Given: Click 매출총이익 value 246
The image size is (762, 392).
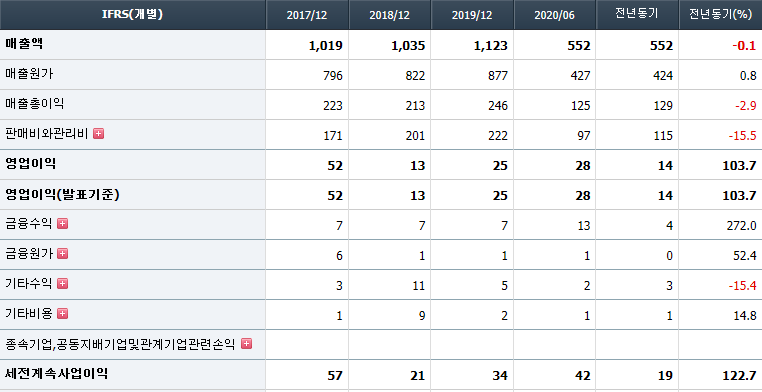Looking at the screenshot, I should click(498, 106).
